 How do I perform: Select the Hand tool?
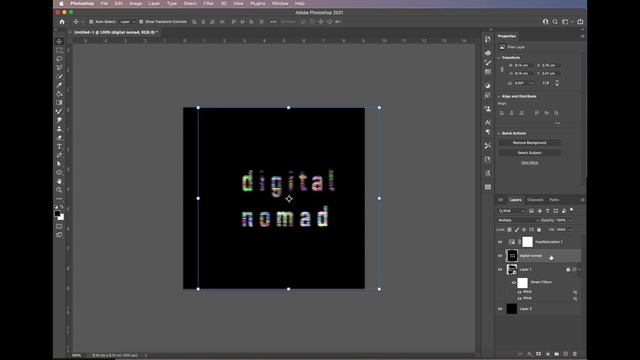click(59, 181)
